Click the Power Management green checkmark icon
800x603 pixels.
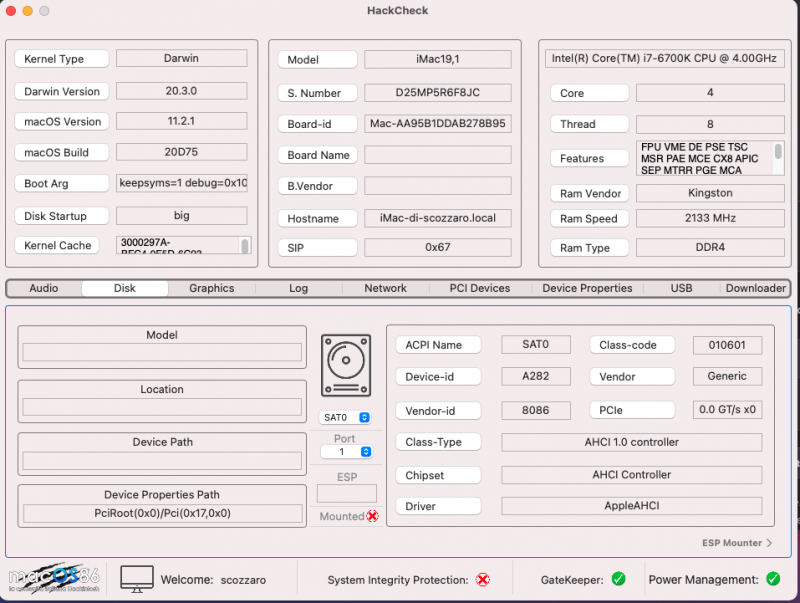click(x=773, y=579)
